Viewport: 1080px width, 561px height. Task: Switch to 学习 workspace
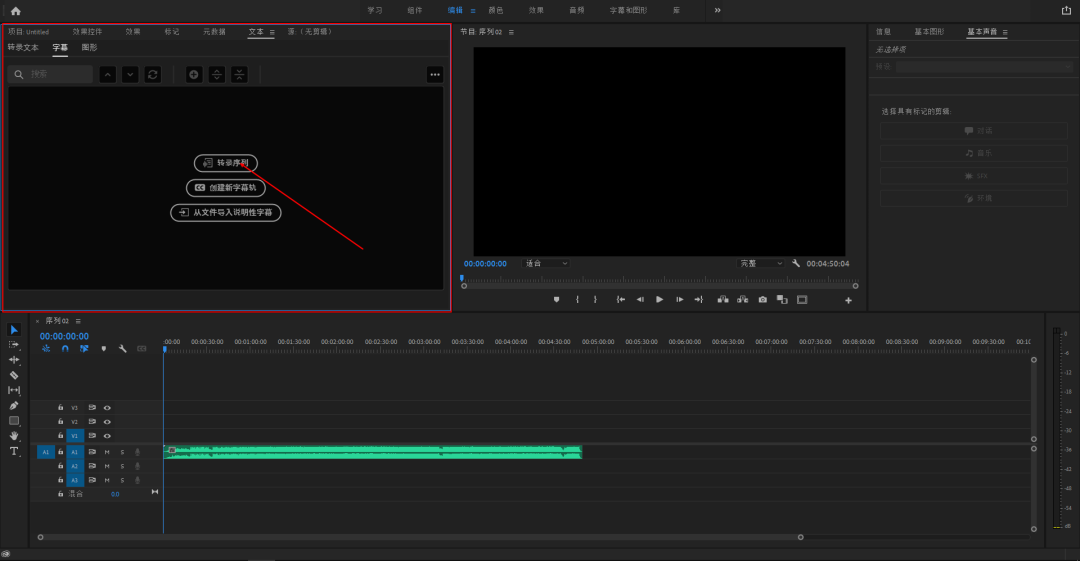[375, 10]
